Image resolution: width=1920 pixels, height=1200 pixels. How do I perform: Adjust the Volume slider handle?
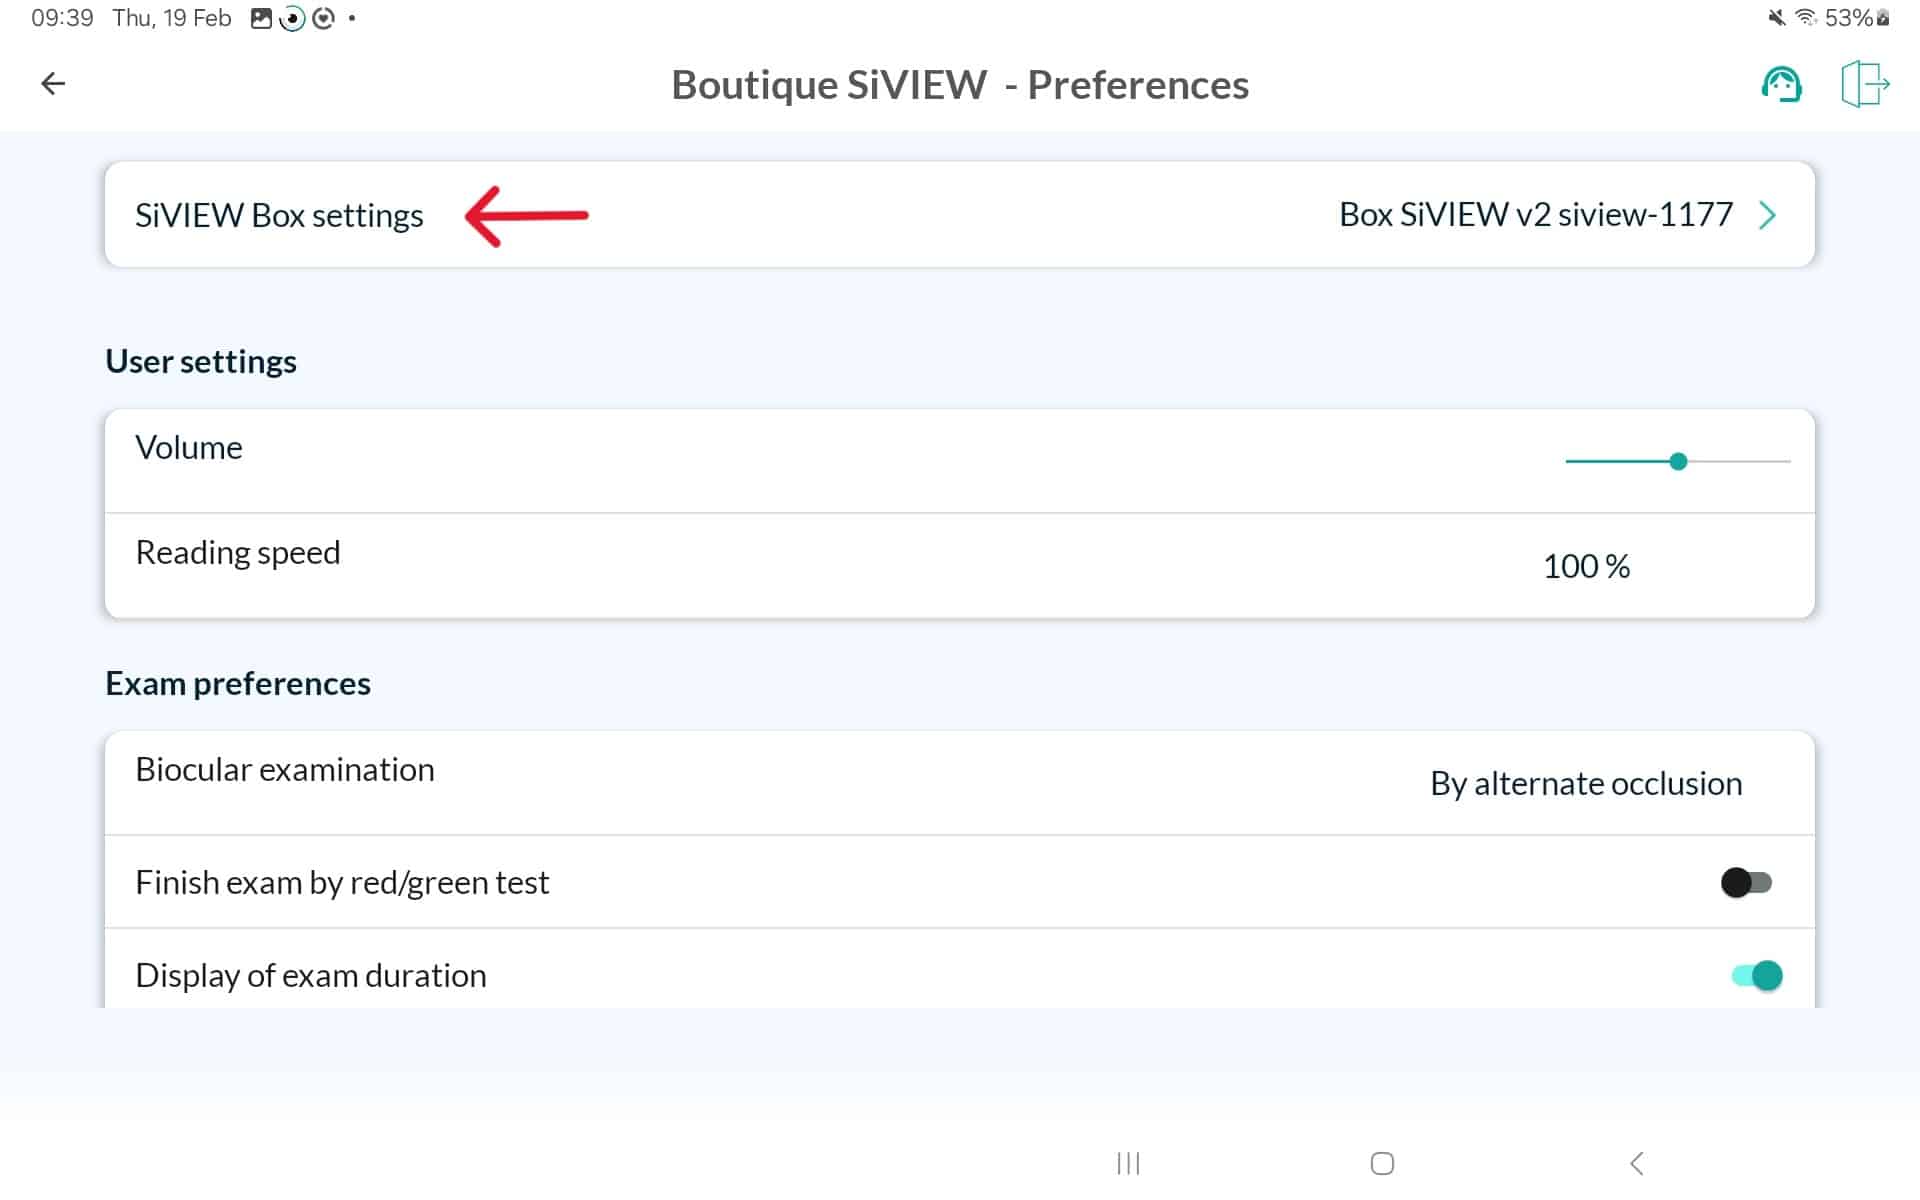tap(1678, 461)
